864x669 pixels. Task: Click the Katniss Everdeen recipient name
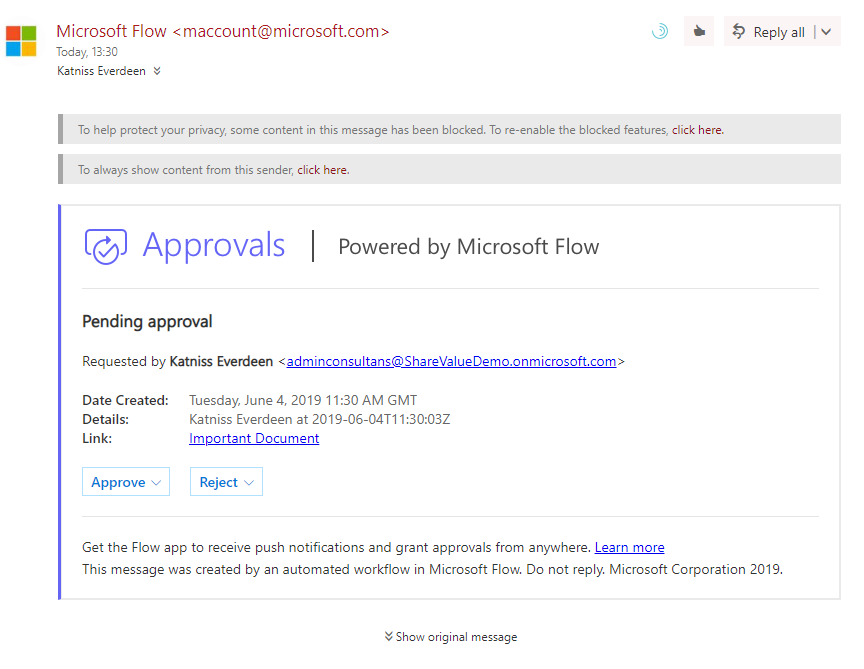click(x=101, y=71)
